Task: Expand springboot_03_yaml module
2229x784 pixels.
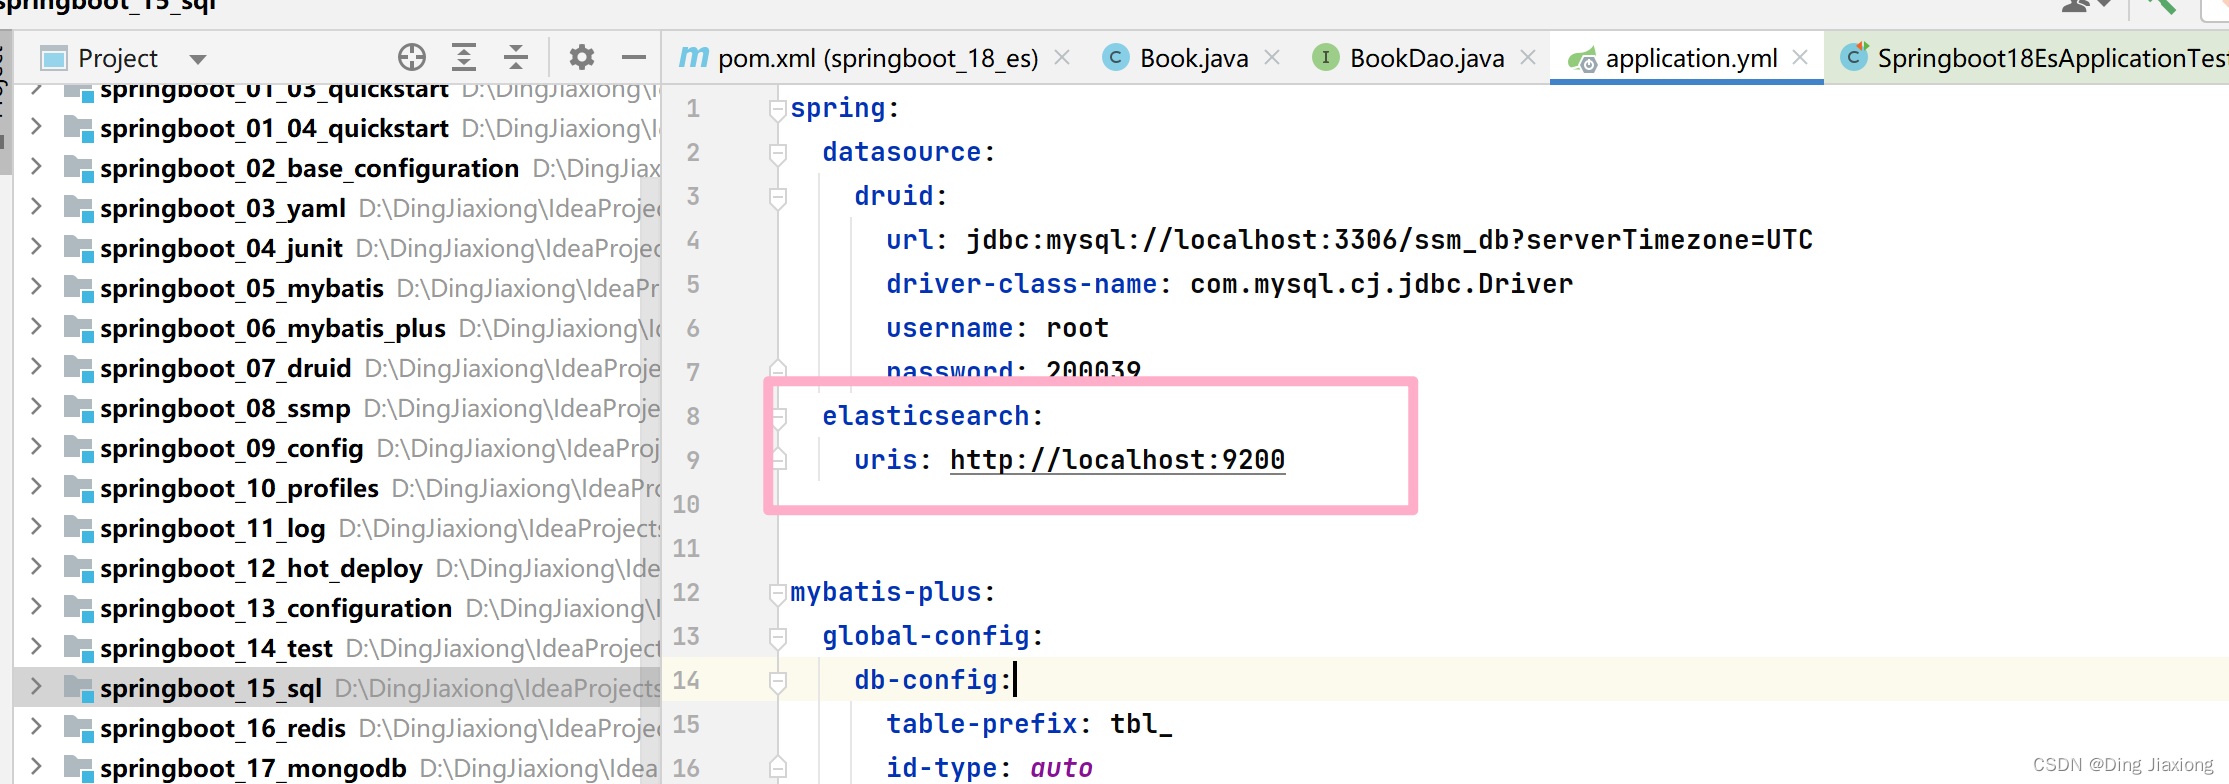Action: (36, 206)
